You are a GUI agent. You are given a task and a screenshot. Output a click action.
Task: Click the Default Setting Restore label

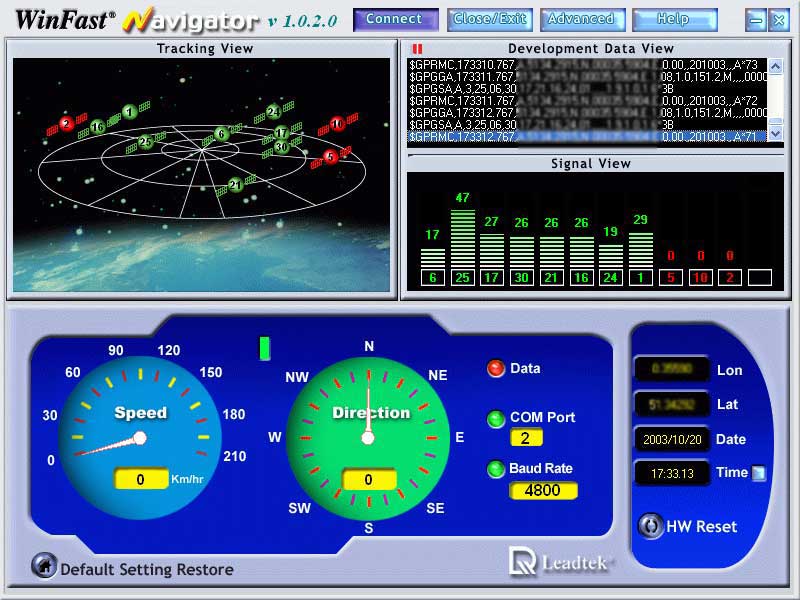[147, 569]
